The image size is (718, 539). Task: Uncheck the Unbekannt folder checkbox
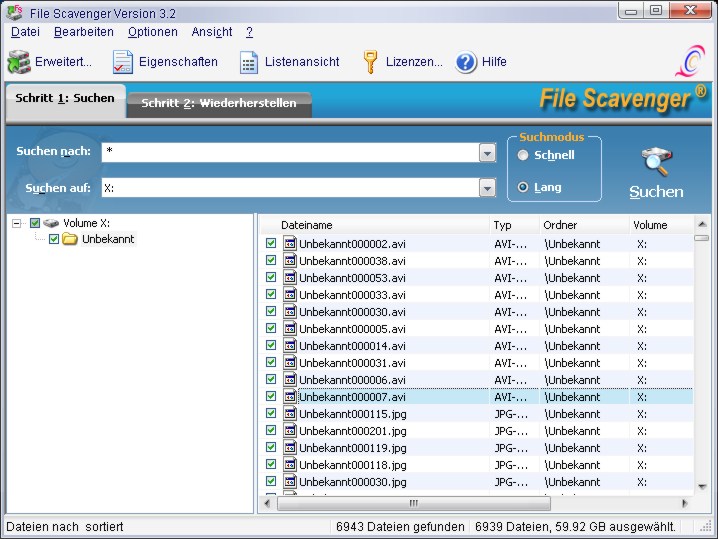(54, 239)
